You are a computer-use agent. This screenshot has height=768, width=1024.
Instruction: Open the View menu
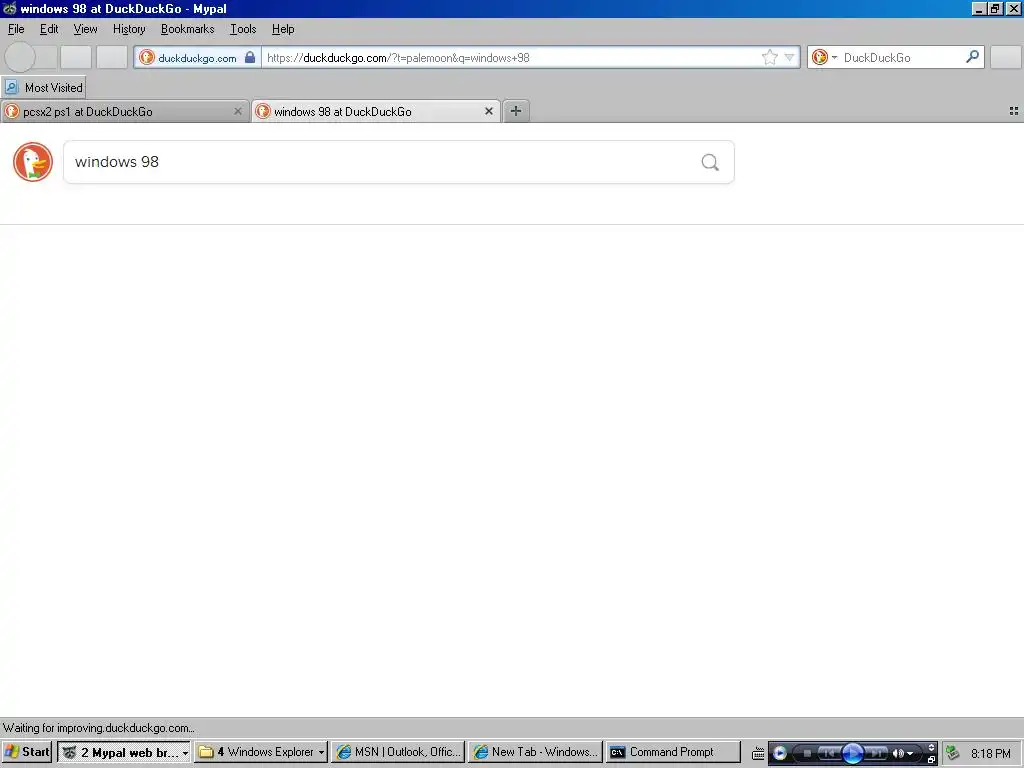point(85,29)
